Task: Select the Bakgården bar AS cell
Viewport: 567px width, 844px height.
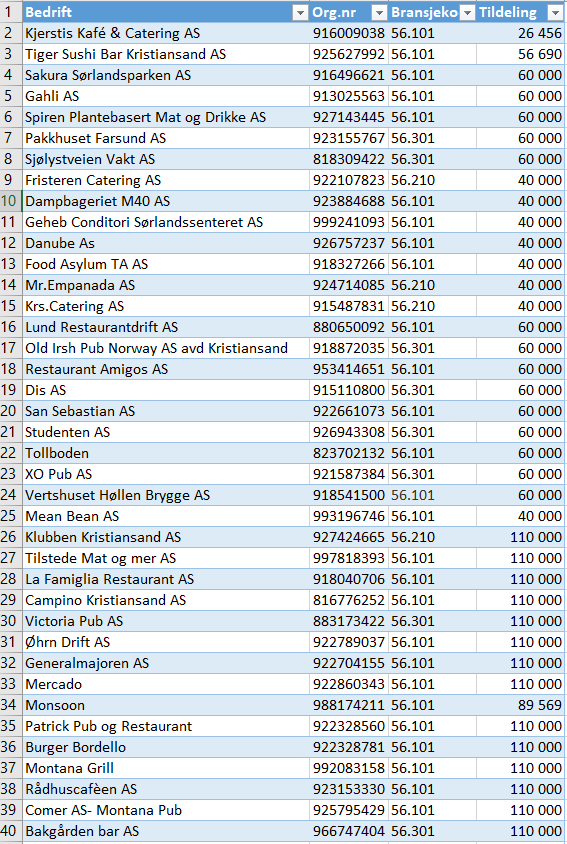Action: tap(166, 831)
